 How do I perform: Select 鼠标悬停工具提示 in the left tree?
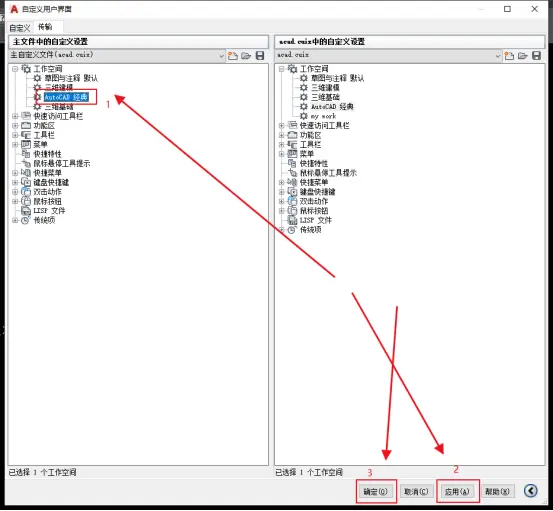[61, 164]
